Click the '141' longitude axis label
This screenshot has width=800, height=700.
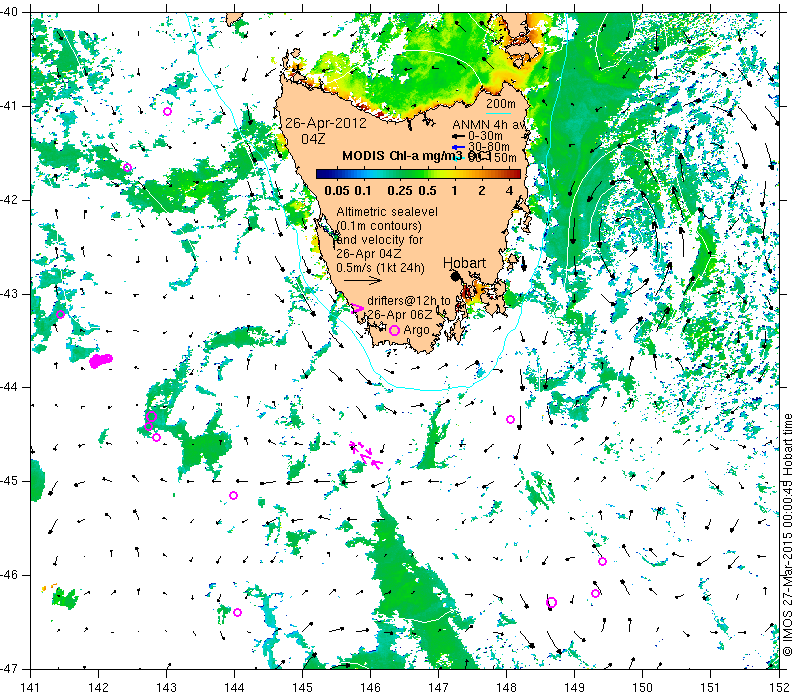[x=30, y=687]
